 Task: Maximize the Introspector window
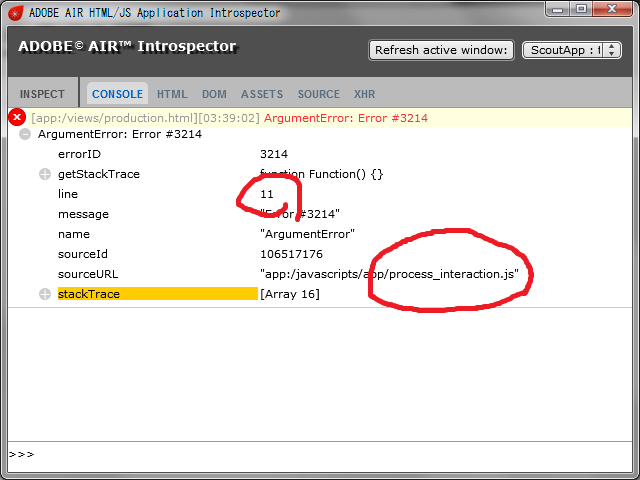pyautogui.click(x=582, y=9)
